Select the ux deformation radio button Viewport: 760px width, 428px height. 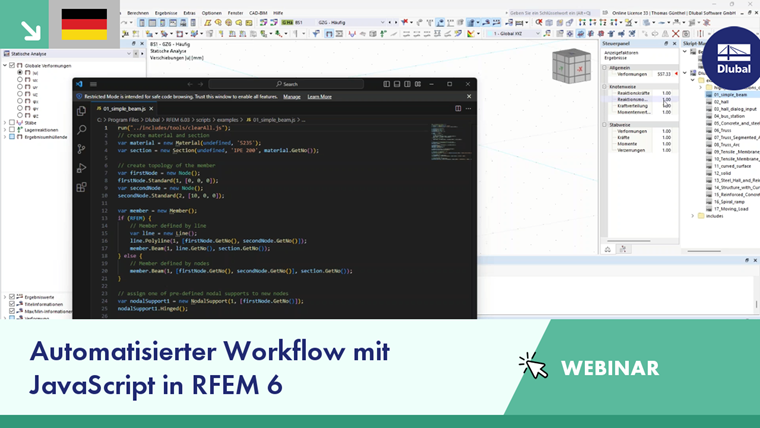20,79
